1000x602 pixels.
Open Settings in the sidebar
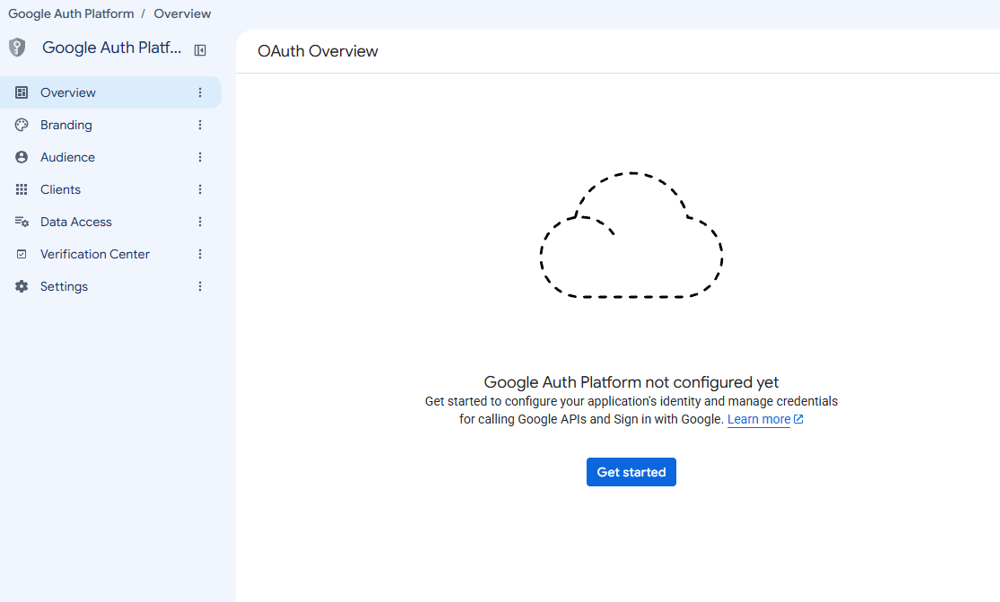tap(110, 286)
